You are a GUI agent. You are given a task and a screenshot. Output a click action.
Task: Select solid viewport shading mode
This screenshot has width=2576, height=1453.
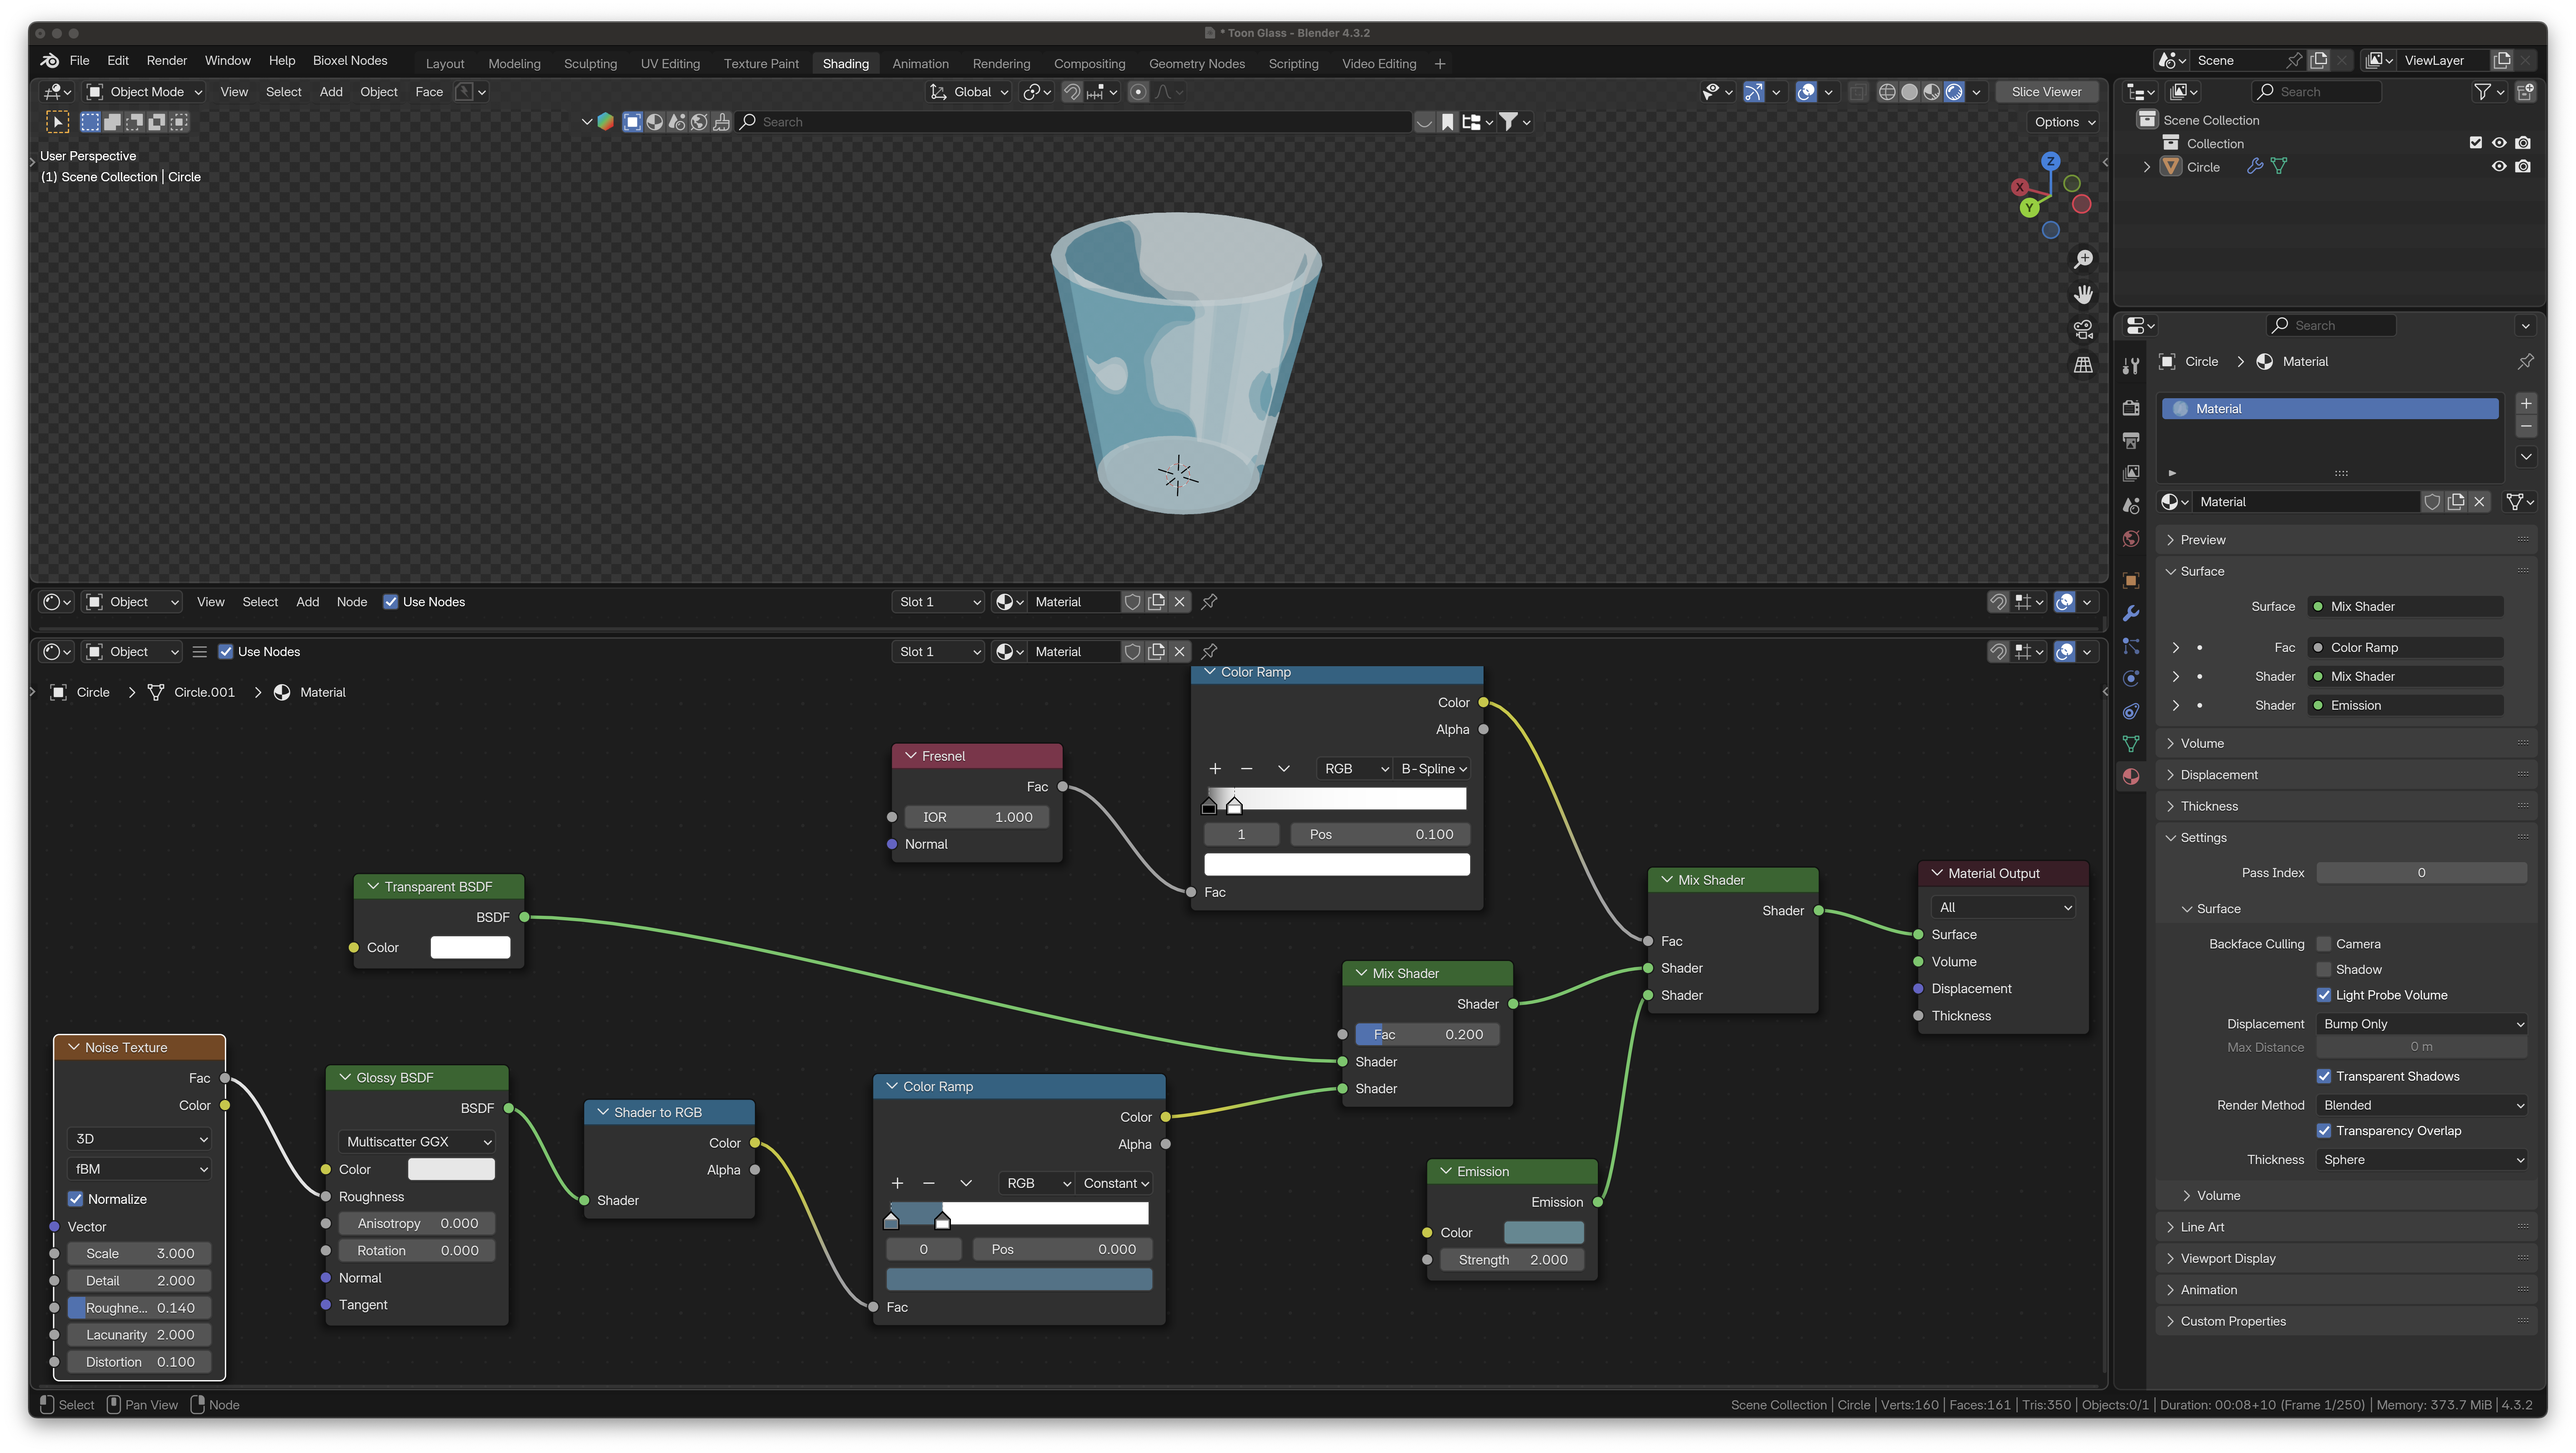[1909, 92]
